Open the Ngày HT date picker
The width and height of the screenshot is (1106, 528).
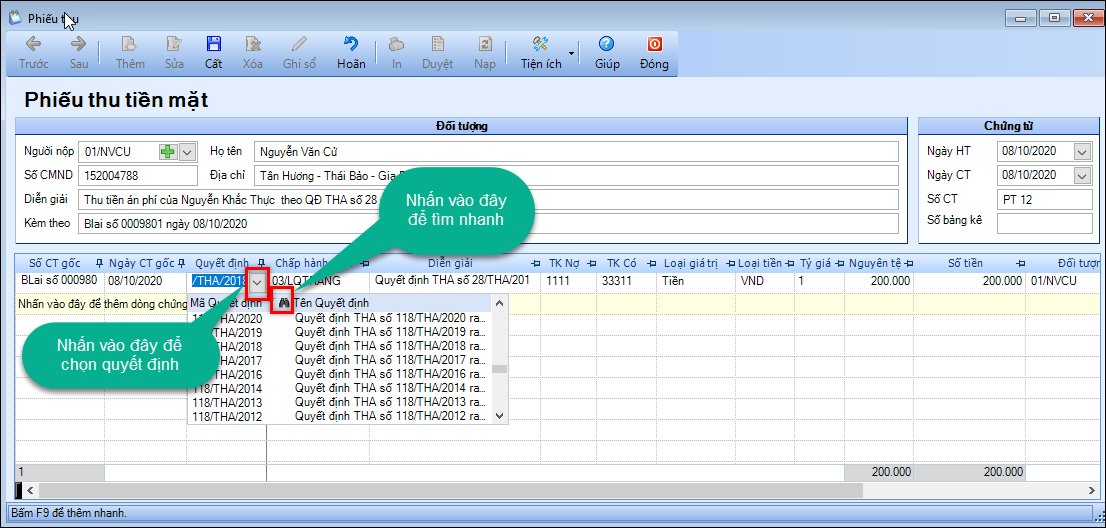[x=1081, y=152]
